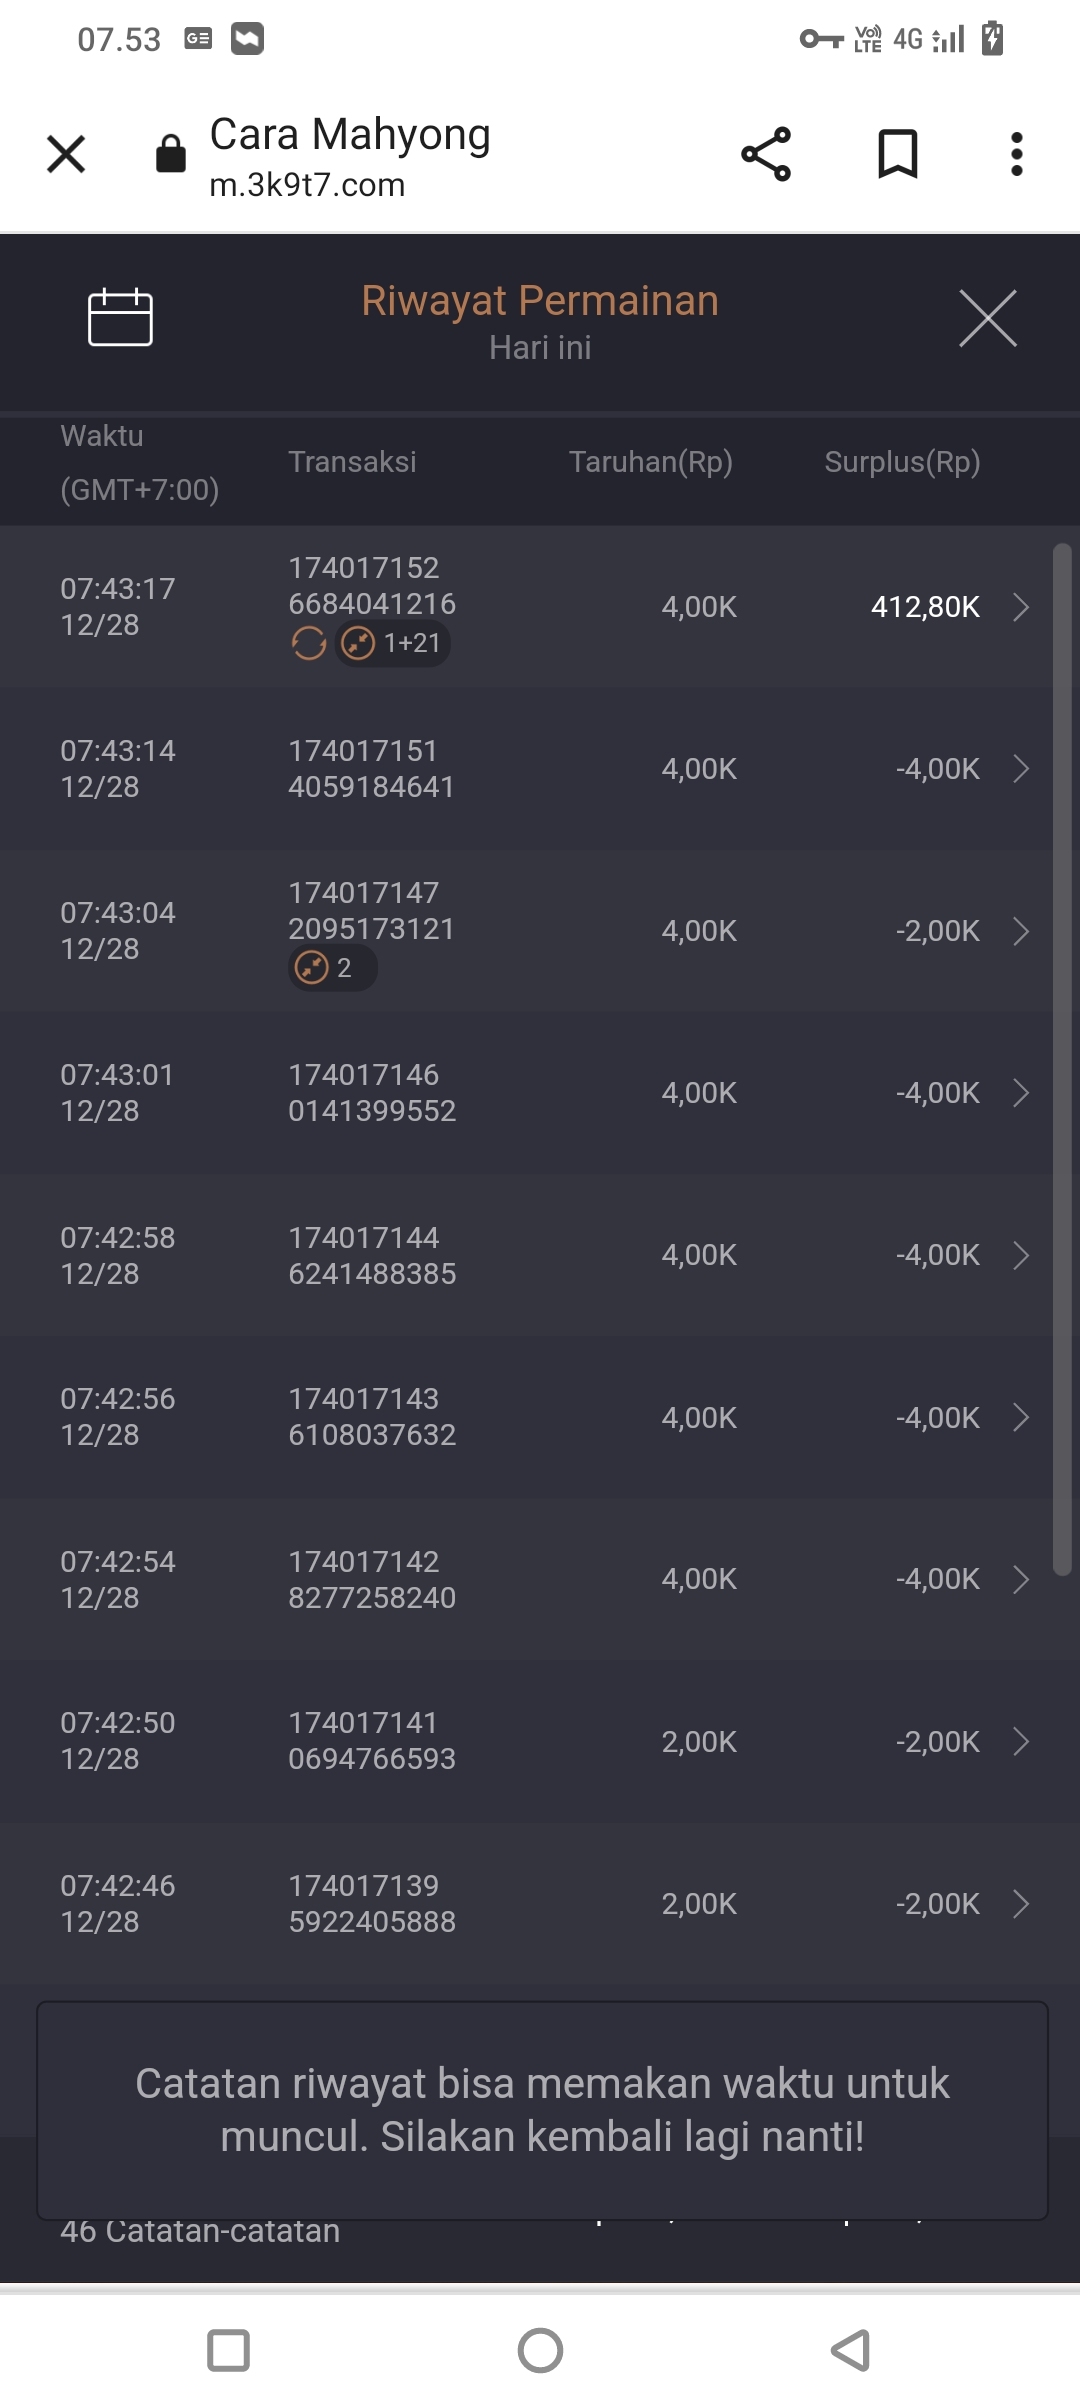Tap the browser share icon
The image size is (1080, 2408).
[766, 155]
